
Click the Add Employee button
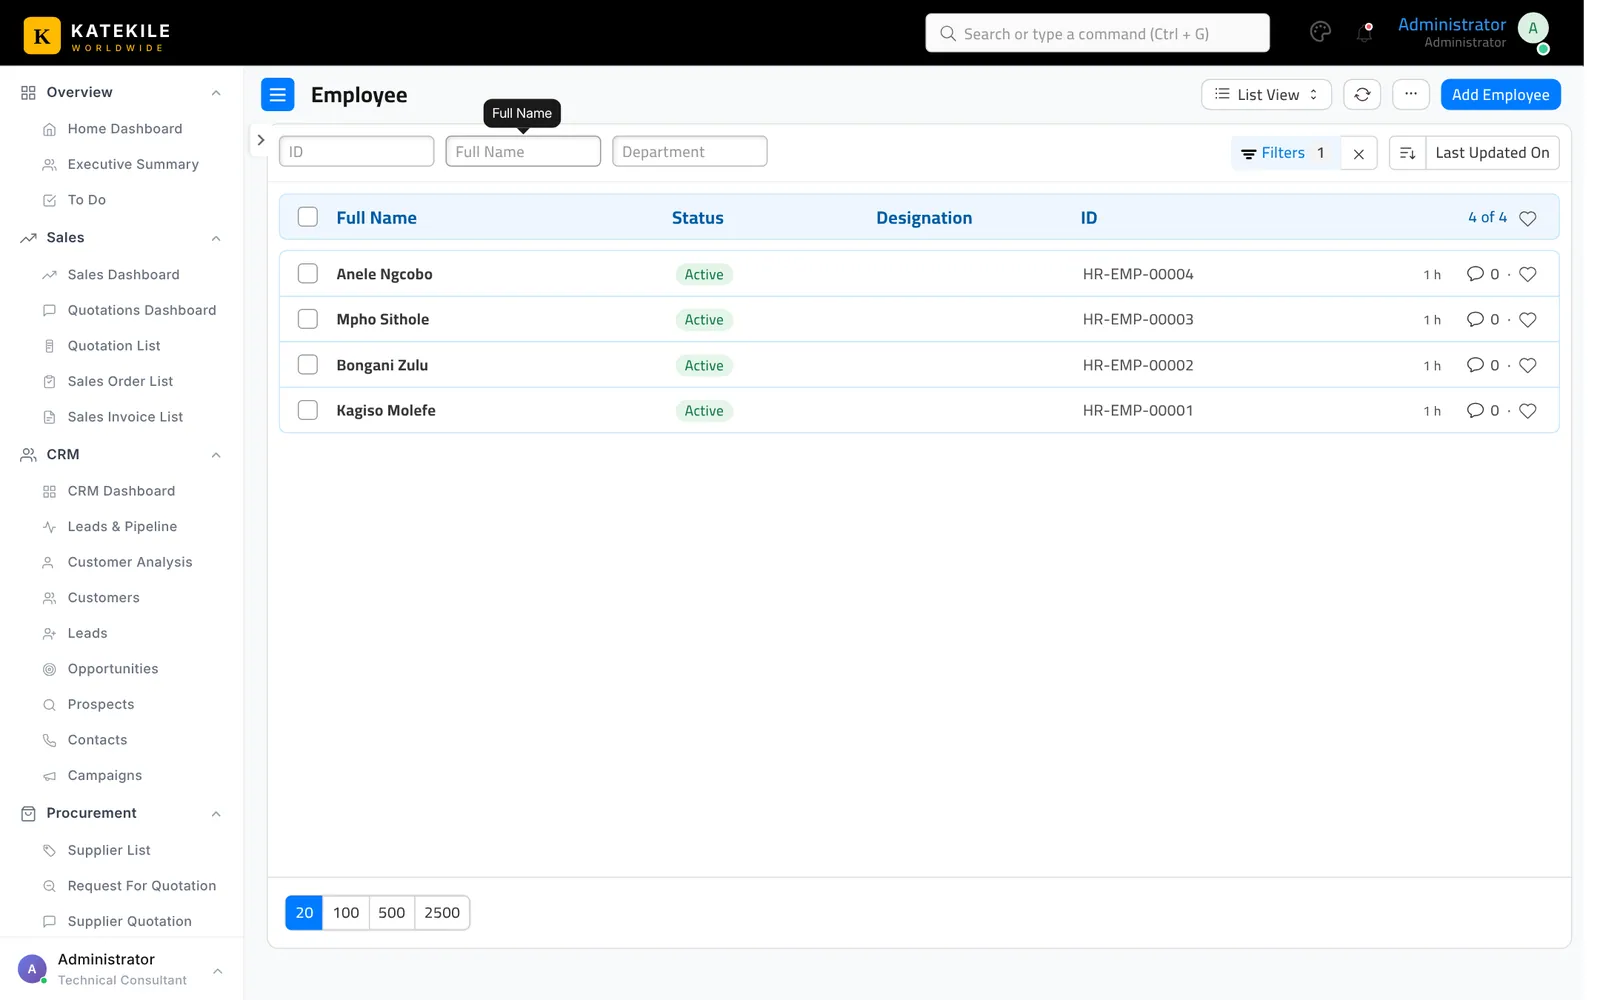pyautogui.click(x=1500, y=95)
